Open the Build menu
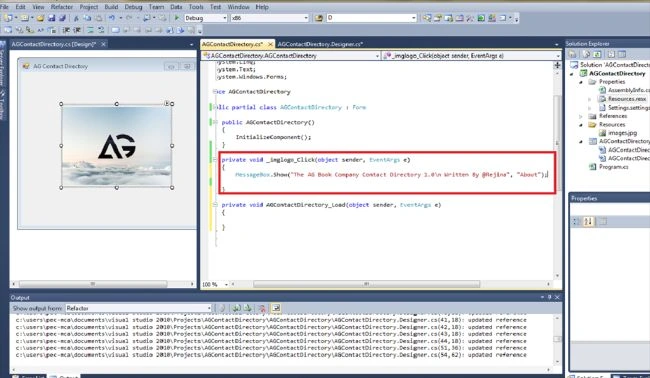Viewport: 650px width, 378px height. click(x=111, y=7)
